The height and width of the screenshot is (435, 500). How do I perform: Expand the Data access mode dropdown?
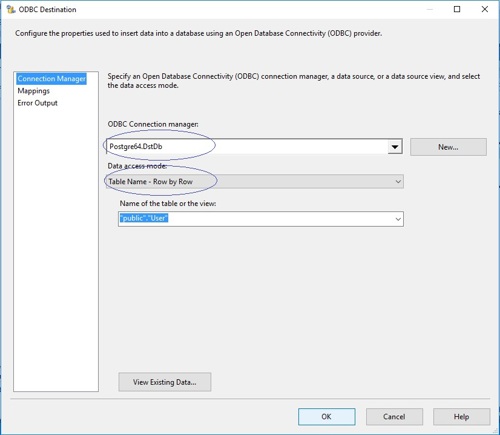coord(398,182)
